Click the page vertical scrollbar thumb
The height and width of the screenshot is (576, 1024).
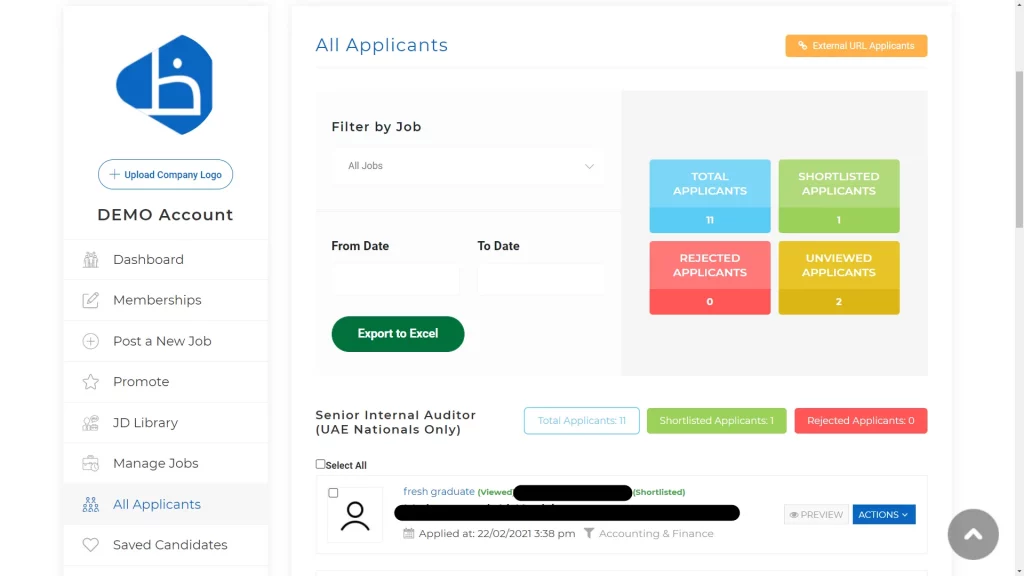[x=1019, y=150]
